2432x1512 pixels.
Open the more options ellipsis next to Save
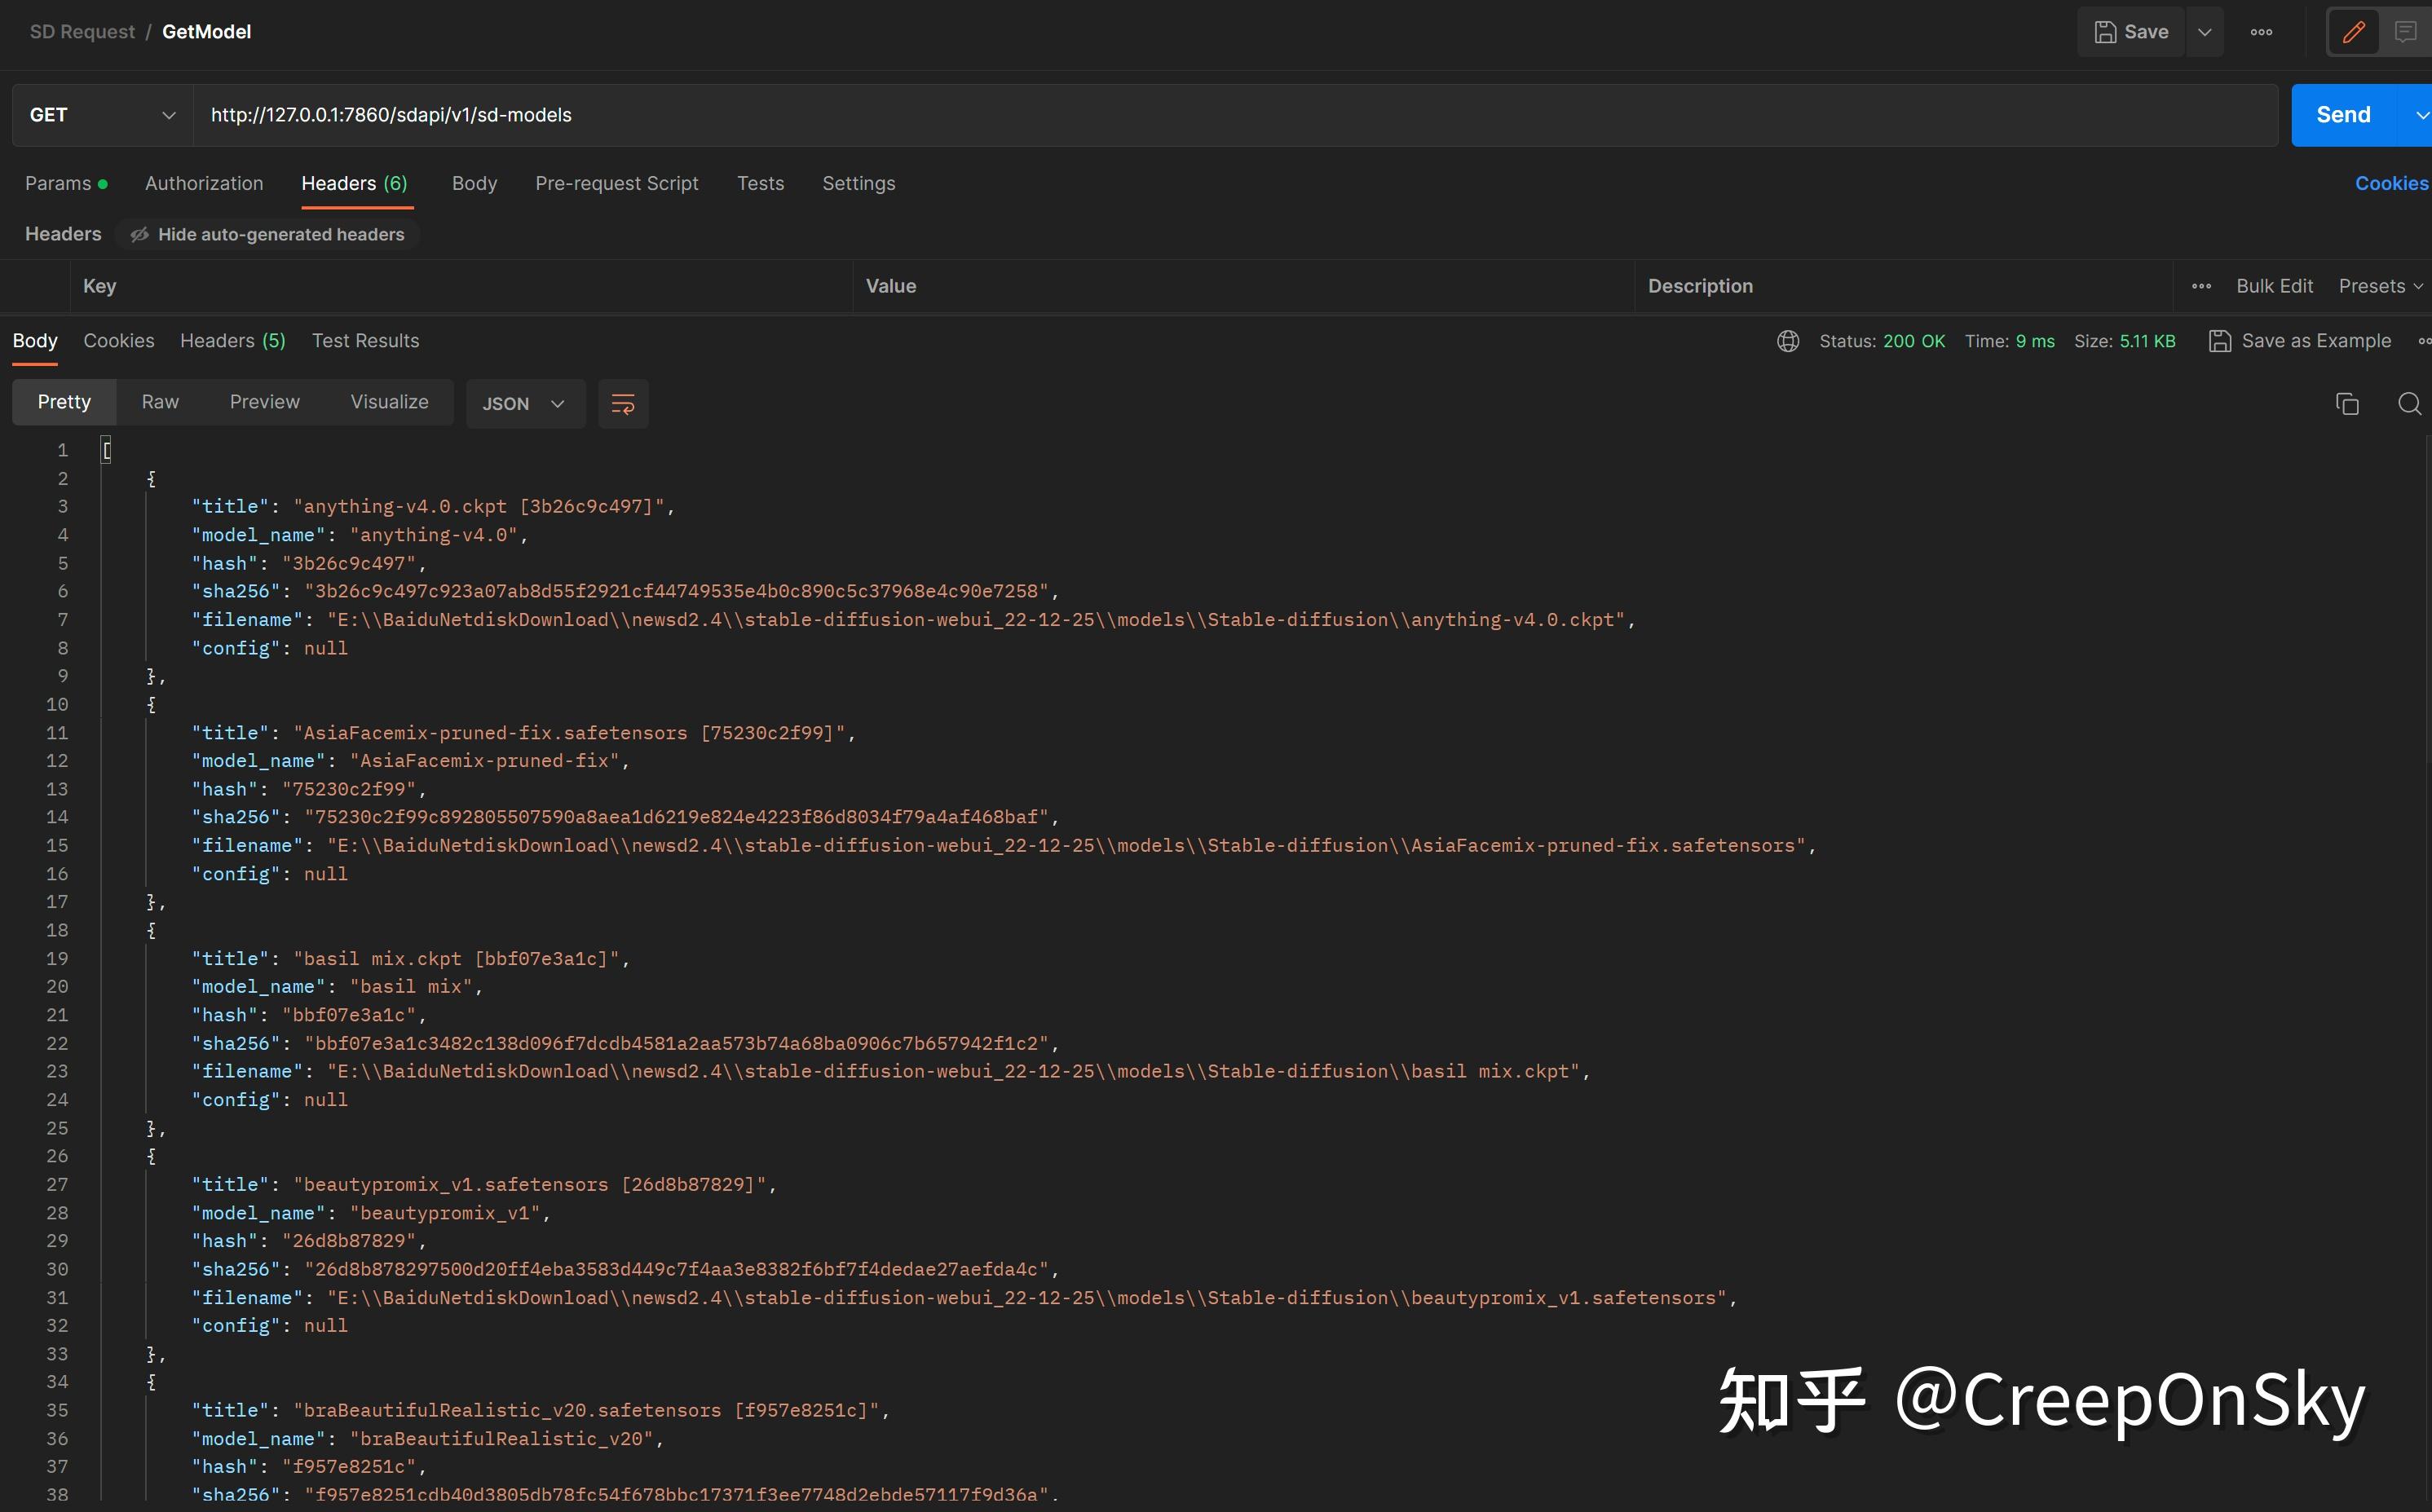[2261, 31]
